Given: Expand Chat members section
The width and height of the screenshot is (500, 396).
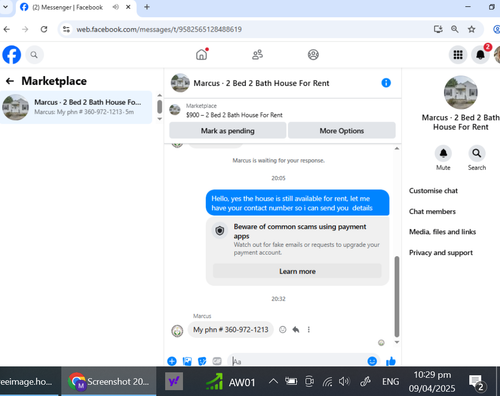Looking at the screenshot, I should pyautogui.click(x=432, y=211).
